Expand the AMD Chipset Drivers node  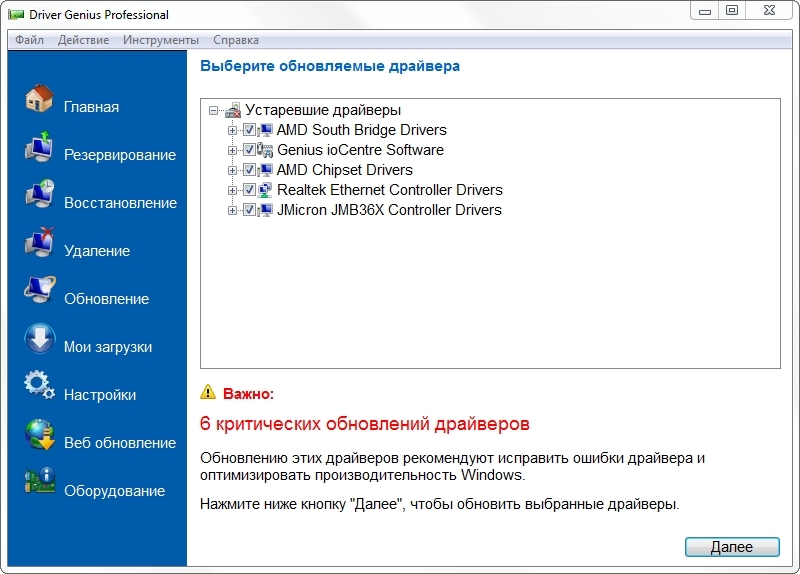233,170
